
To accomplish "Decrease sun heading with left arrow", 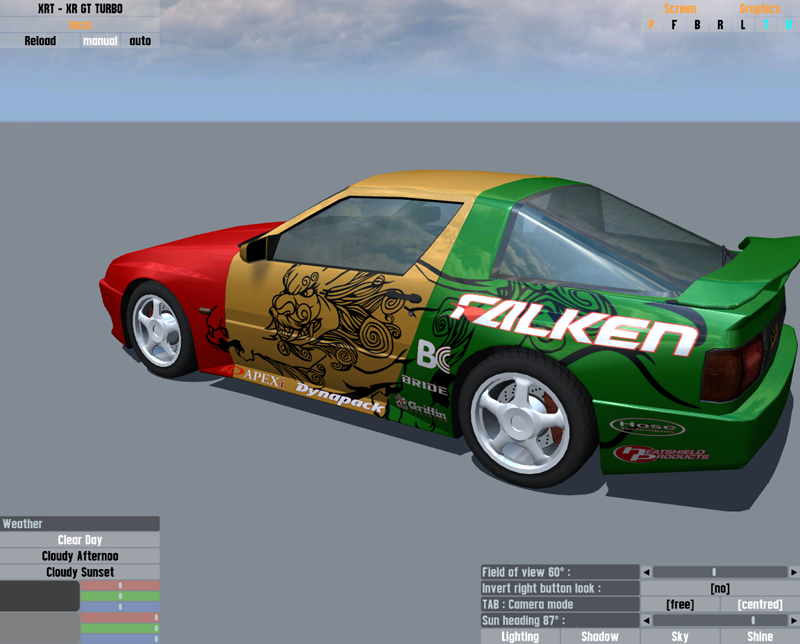I will point(646,621).
